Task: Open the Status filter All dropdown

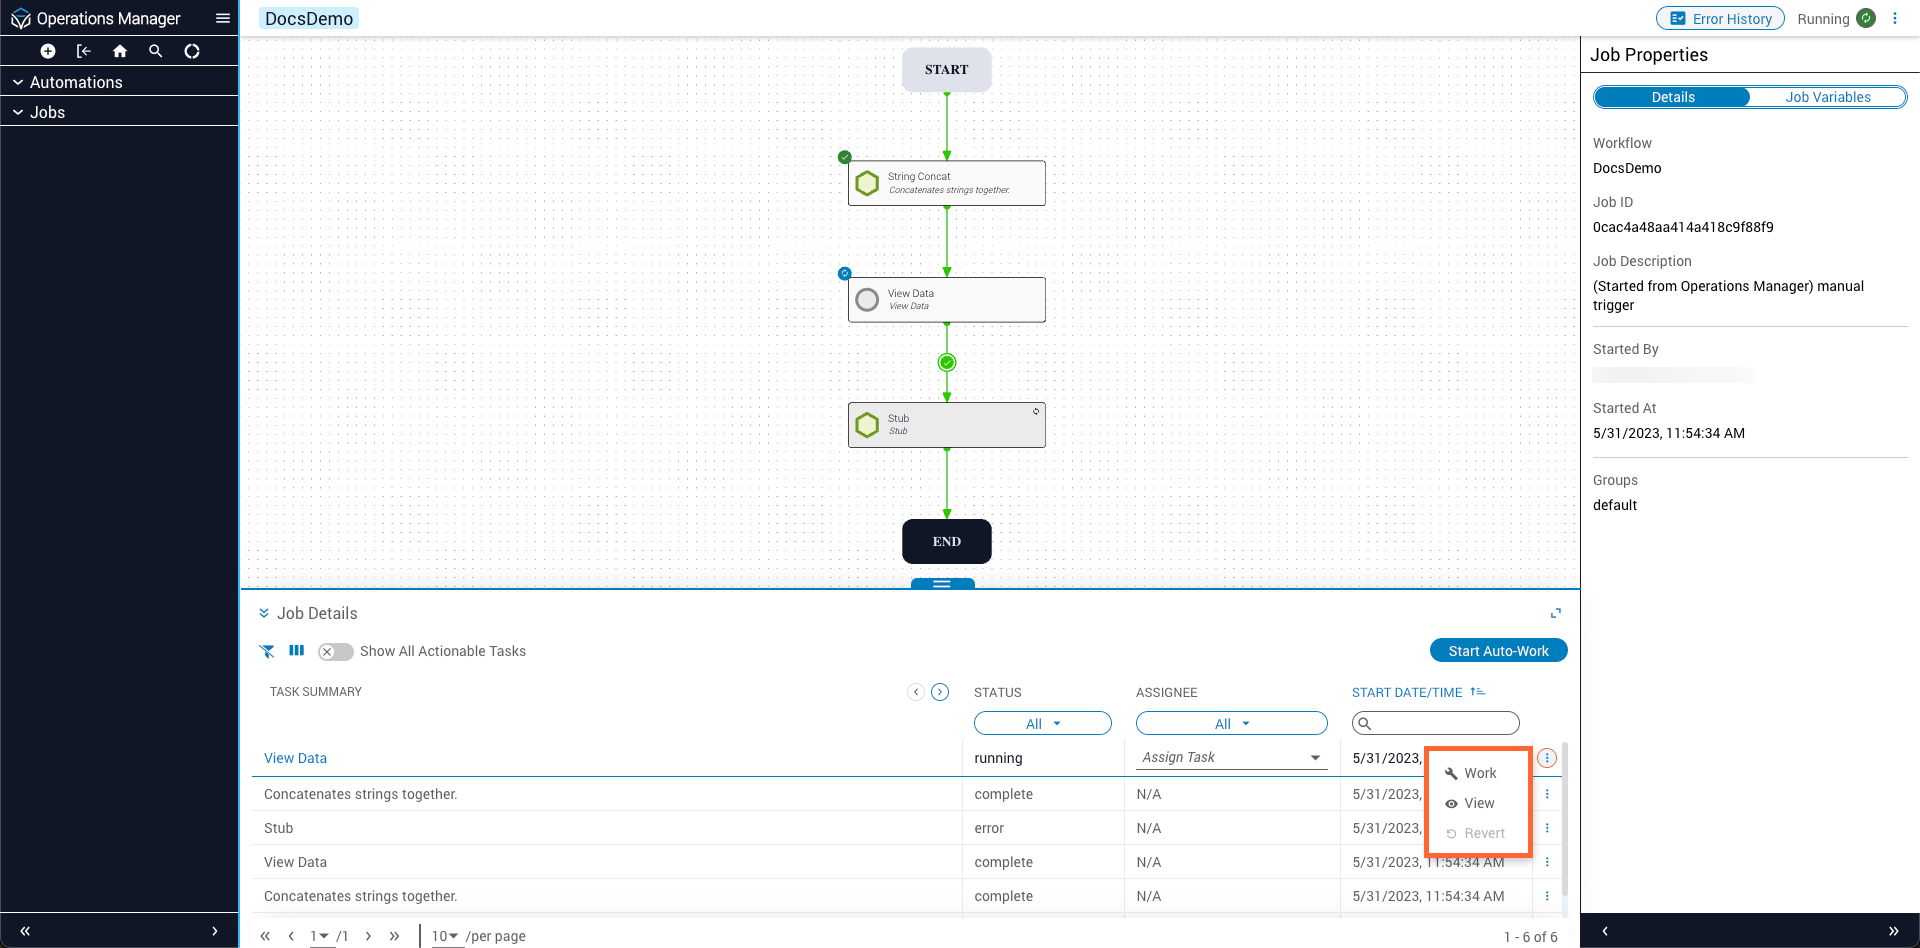Action: 1042,724
